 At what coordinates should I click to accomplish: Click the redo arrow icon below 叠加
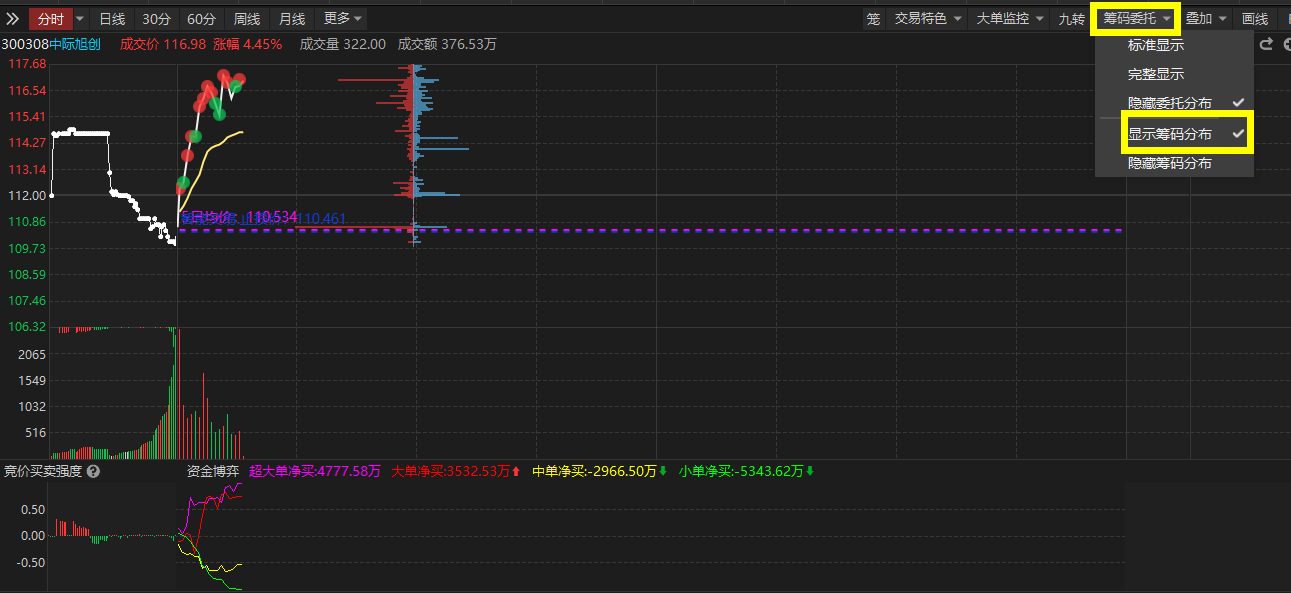[1266, 44]
